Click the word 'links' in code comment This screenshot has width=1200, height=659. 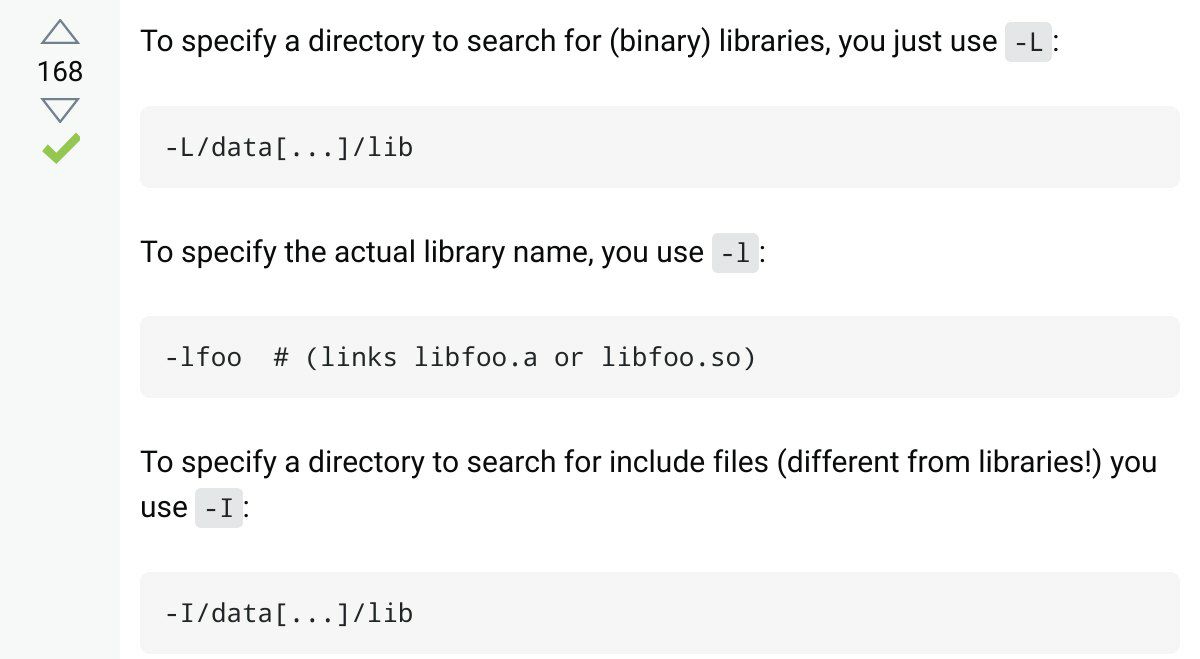coord(359,357)
